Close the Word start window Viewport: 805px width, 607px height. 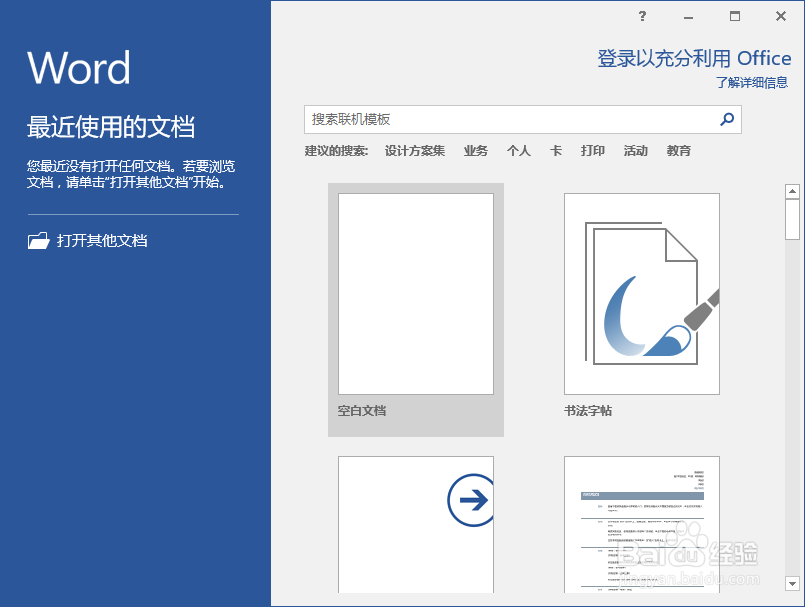point(781,16)
